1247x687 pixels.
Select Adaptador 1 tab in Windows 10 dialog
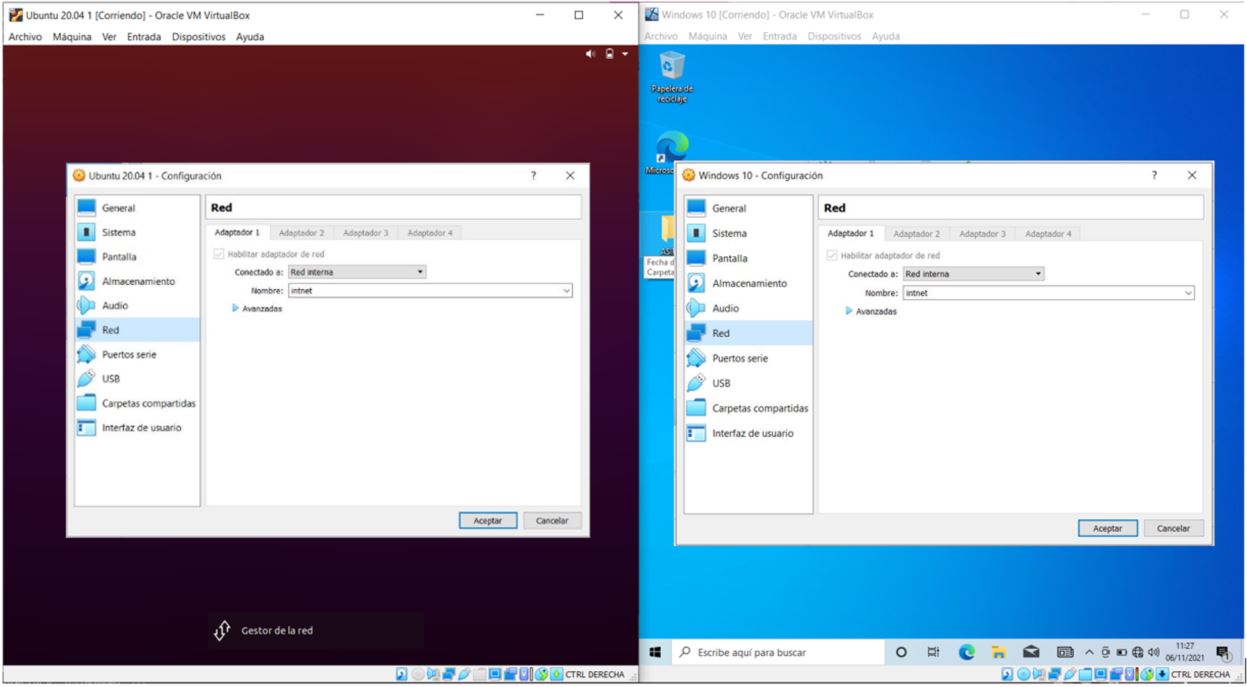coord(850,234)
